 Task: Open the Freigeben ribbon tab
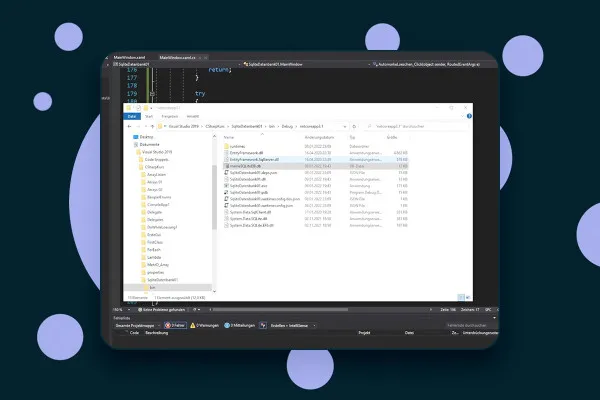tap(170, 116)
